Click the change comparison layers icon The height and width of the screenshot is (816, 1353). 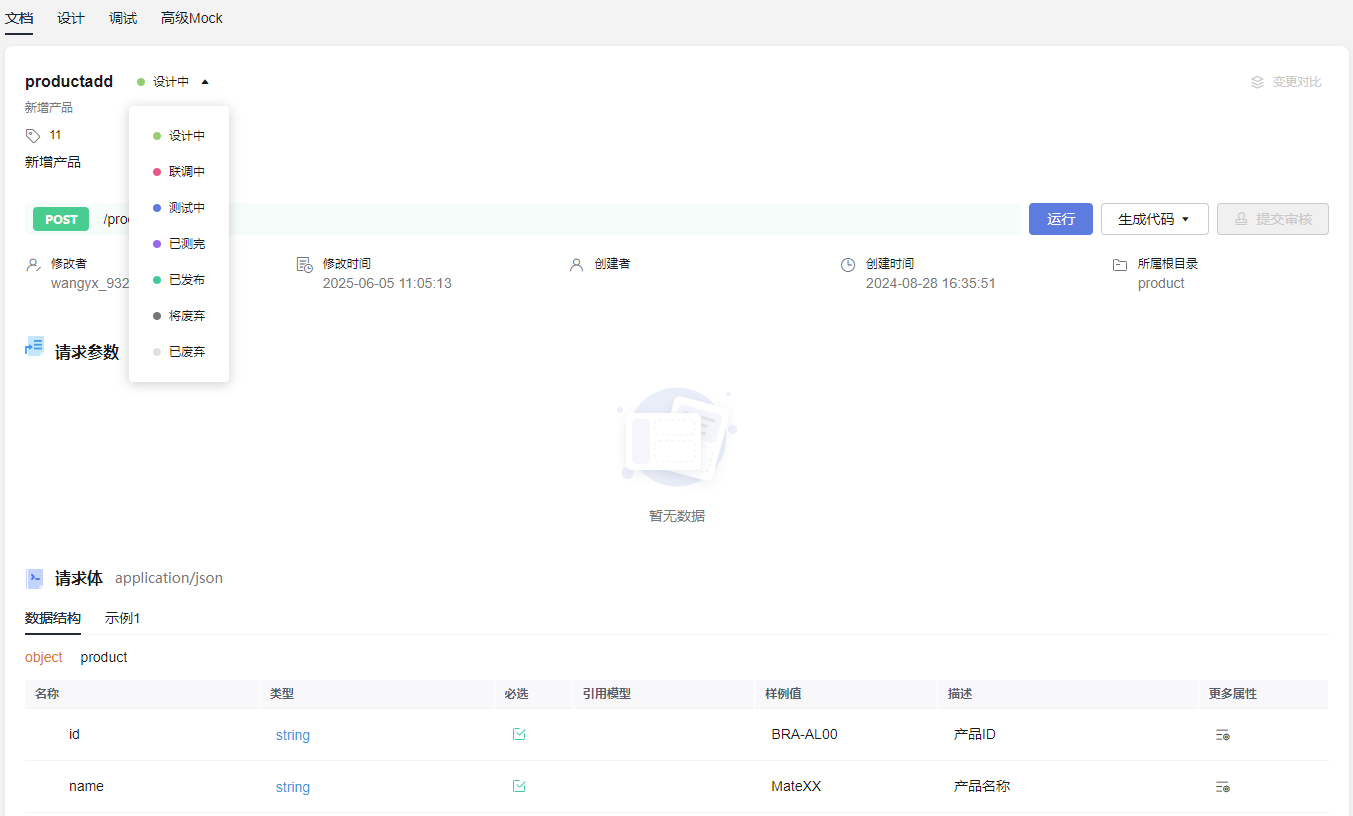tap(1257, 82)
